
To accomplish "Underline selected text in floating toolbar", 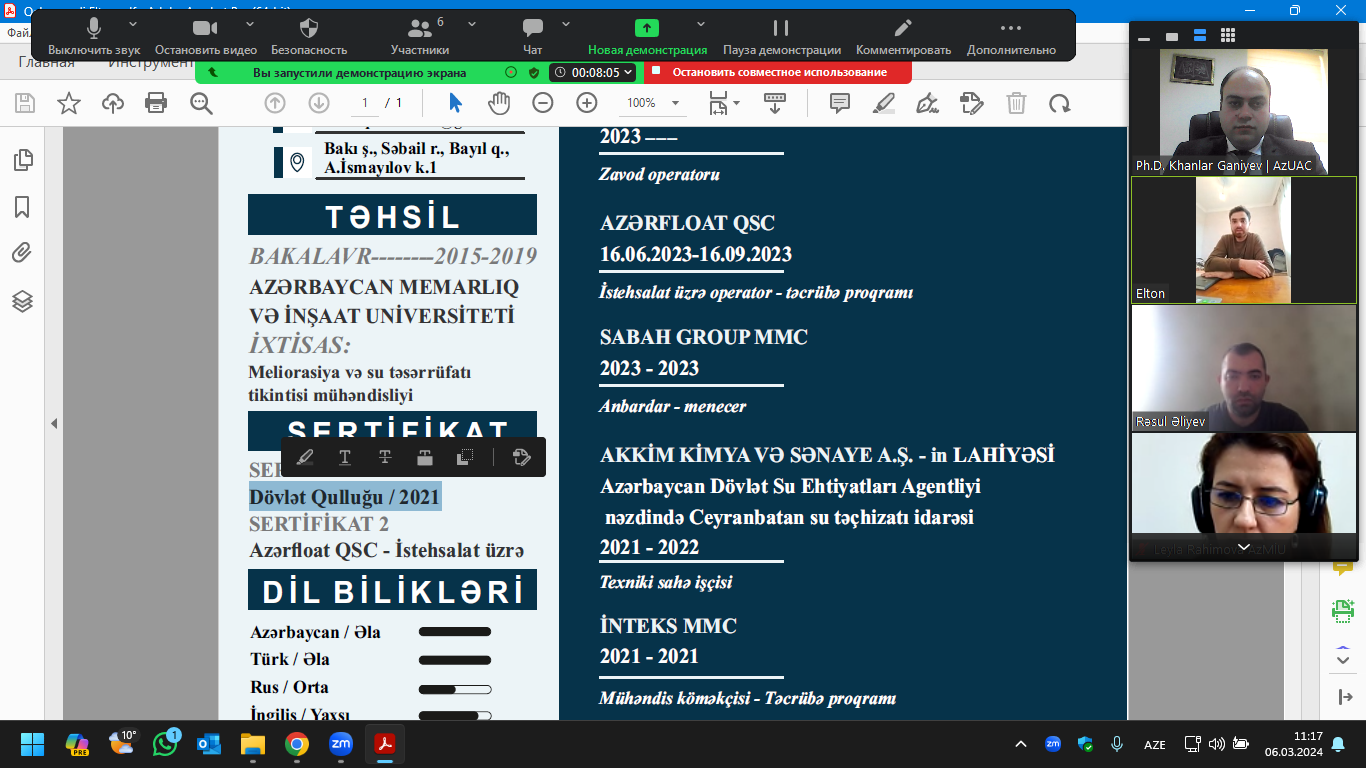I will pos(345,457).
